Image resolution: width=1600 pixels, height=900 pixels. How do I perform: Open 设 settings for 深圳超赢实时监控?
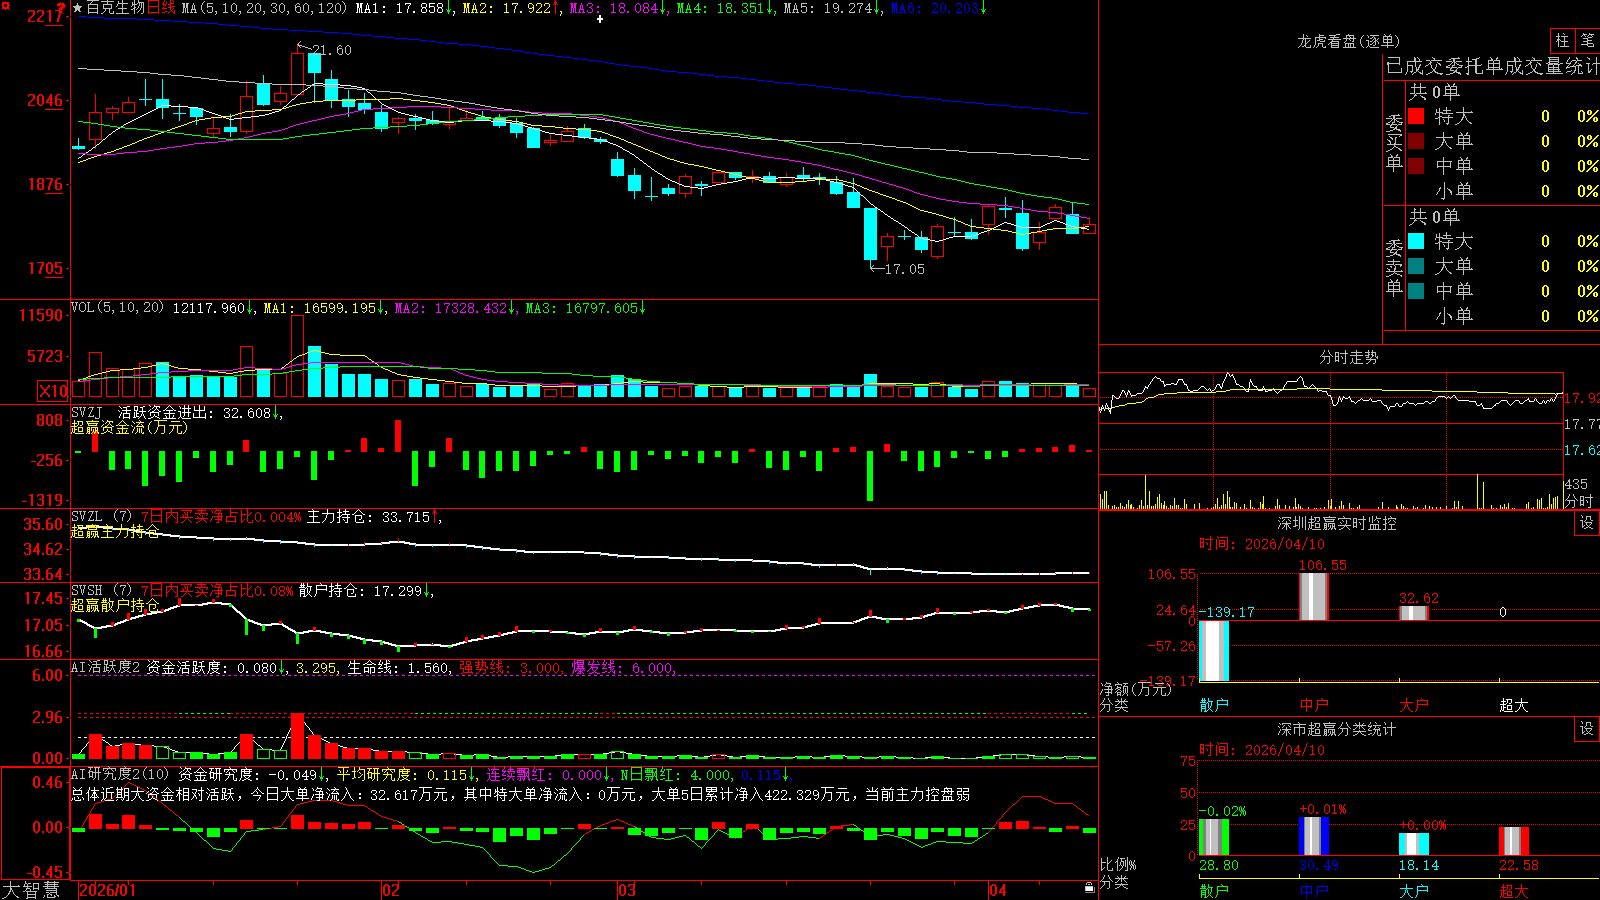coord(1587,523)
